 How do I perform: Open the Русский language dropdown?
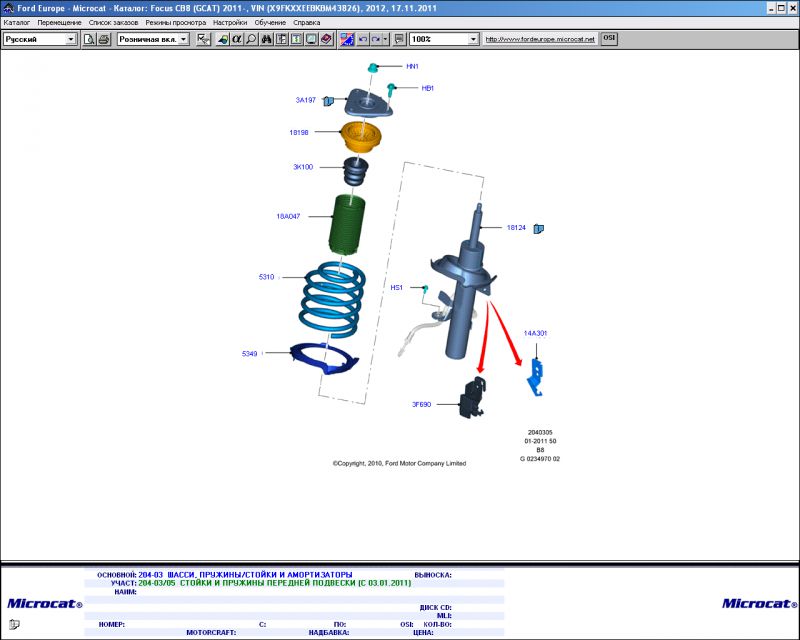pos(71,39)
